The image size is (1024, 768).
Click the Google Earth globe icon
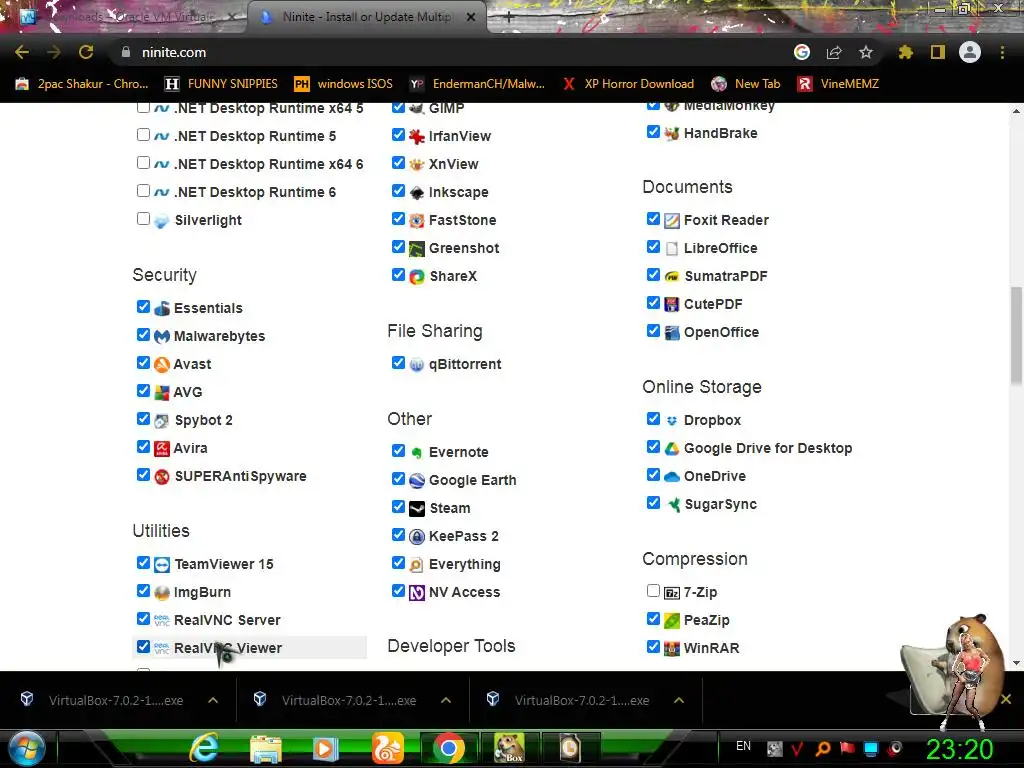coord(417,481)
